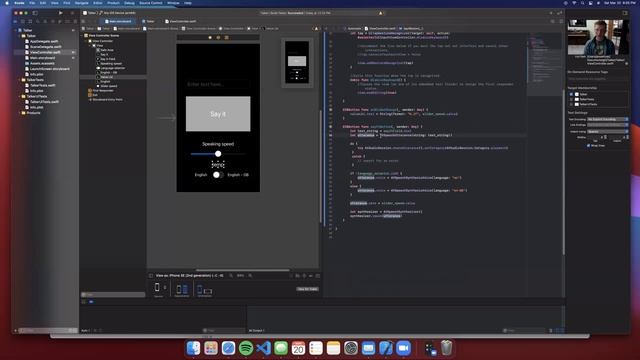Image resolution: width=640 pixels, height=360 pixels.
Task: Click the Exit icon in the scene dock
Action: click(x=227, y=38)
